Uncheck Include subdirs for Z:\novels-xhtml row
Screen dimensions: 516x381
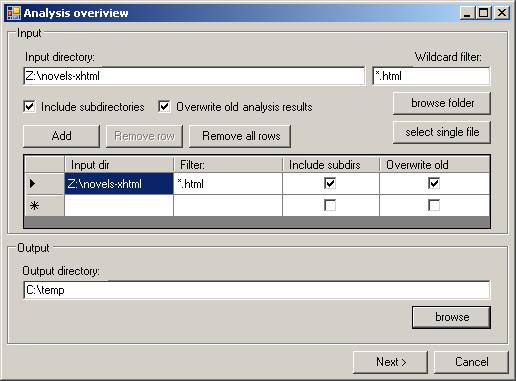click(330, 183)
